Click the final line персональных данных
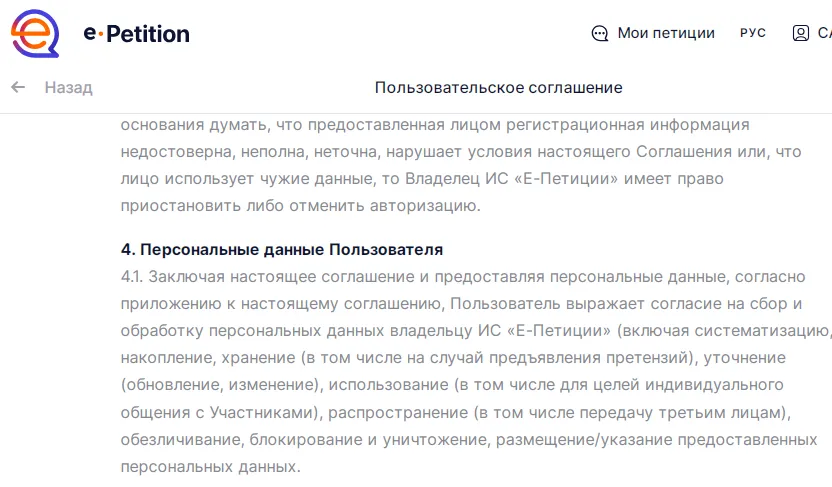Image resolution: width=832 pixels, height=487 pixels. pos(209,466)
